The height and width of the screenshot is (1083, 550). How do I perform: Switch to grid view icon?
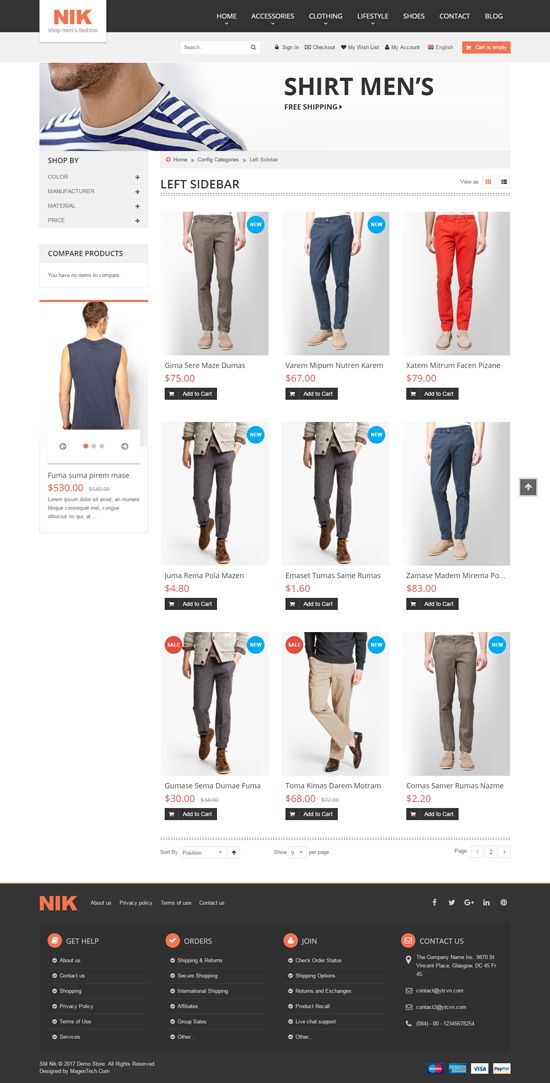pos(489,182)
